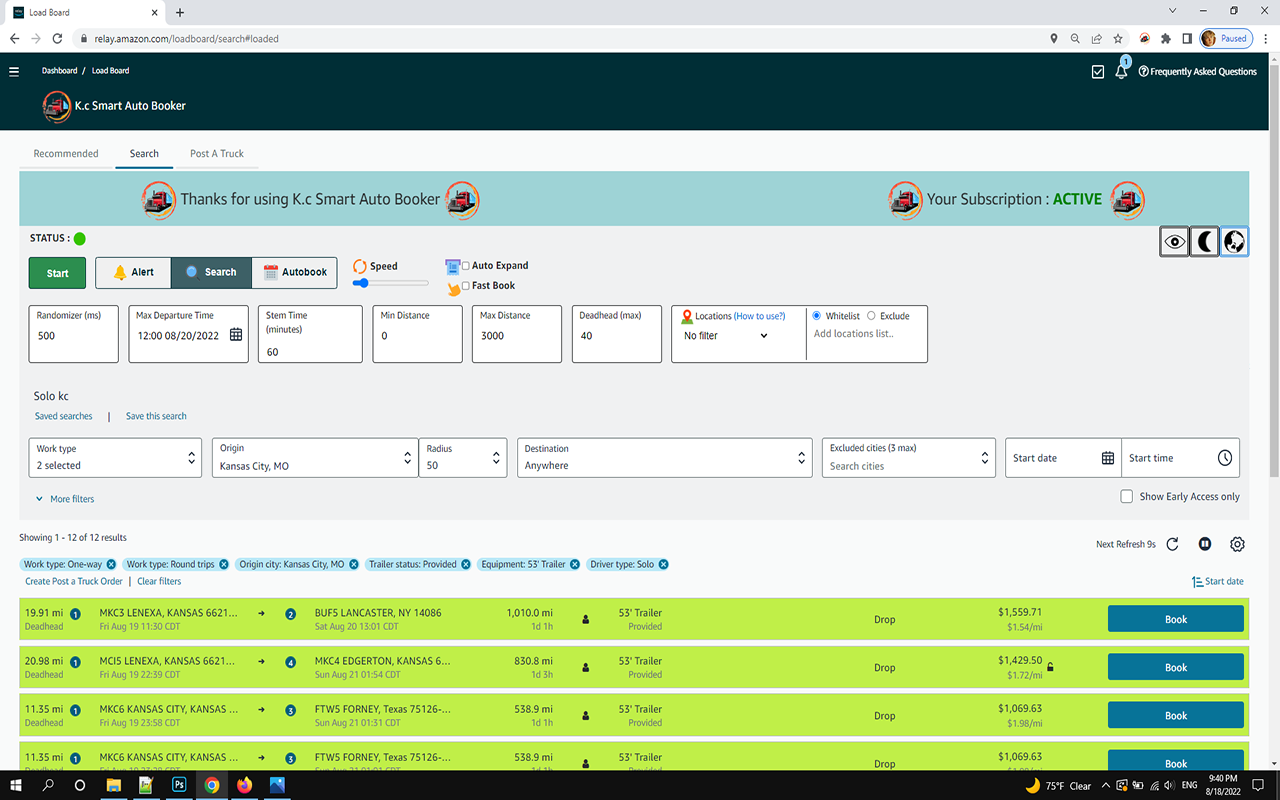The width and height of the screenshot is (1280, 800).
Task: Open the Excluded cities dropdown
Action: click(909, 458)
